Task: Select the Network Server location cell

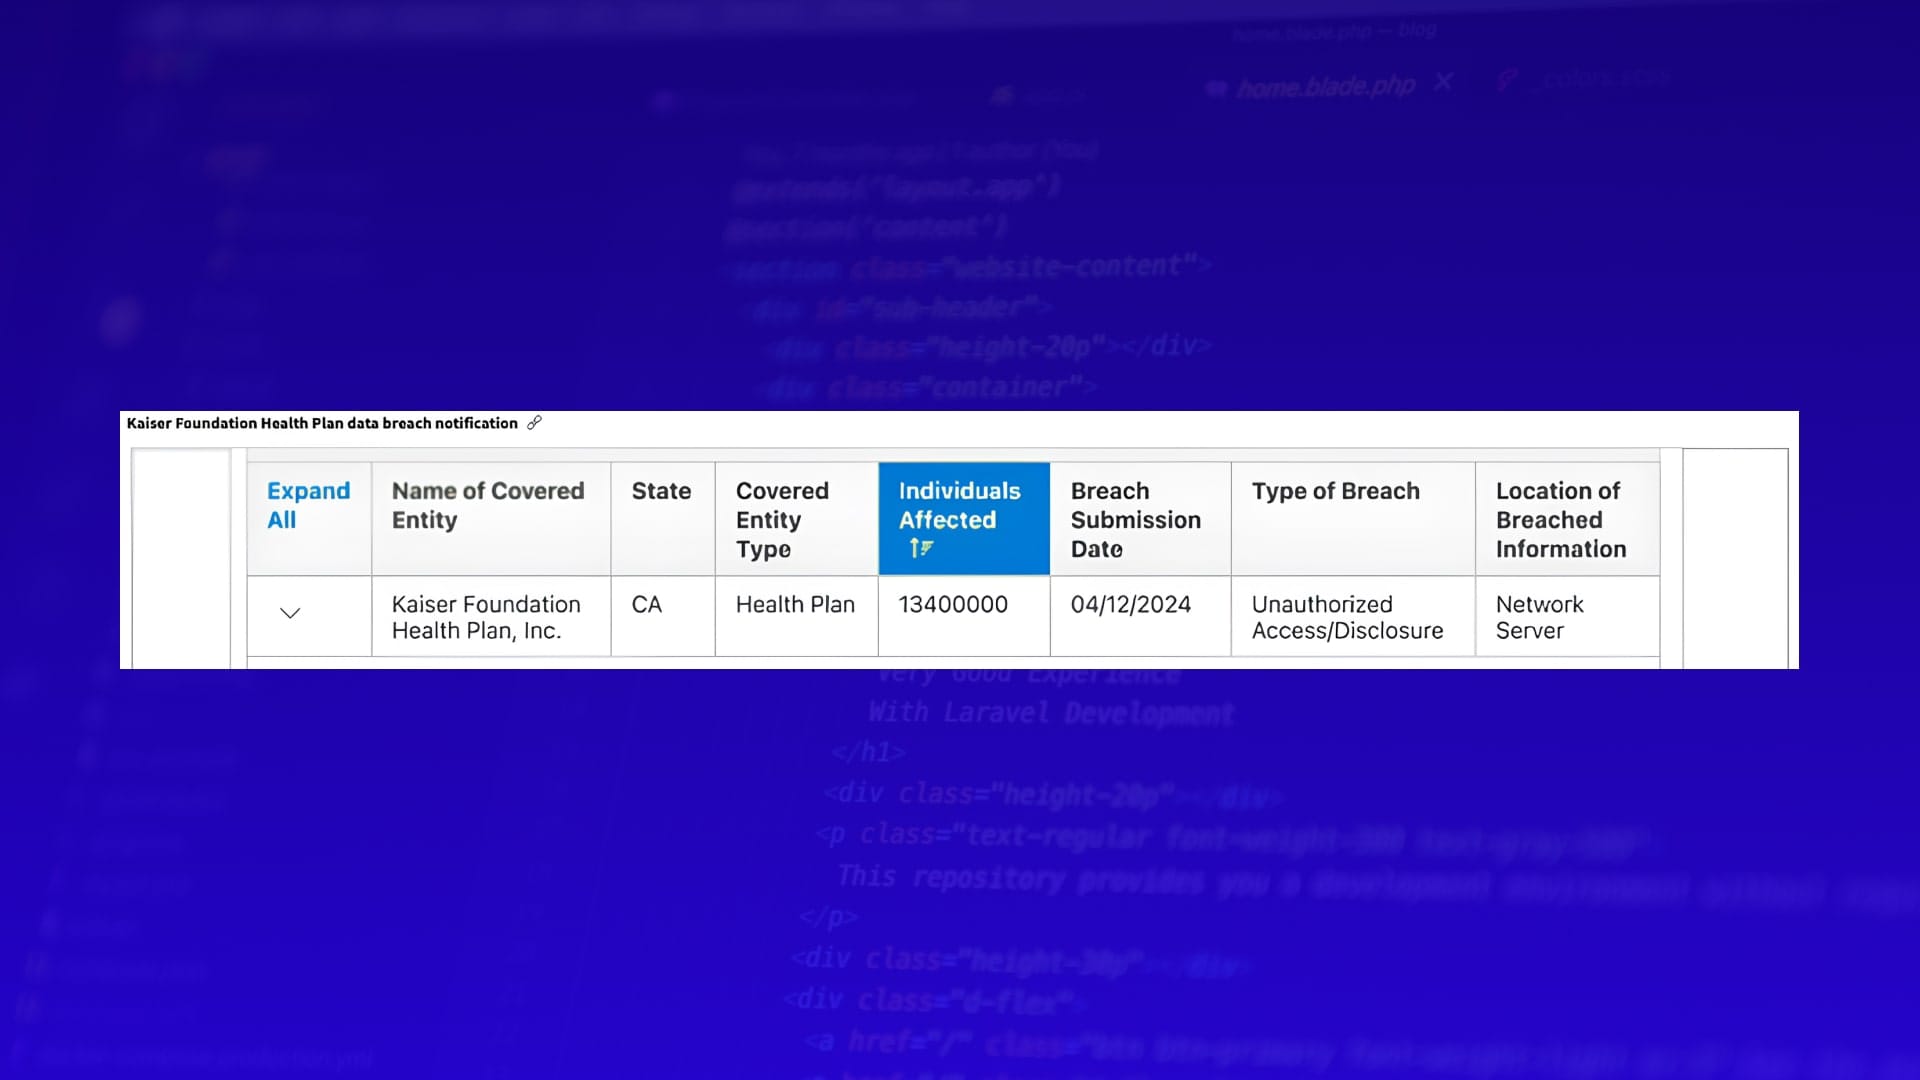Action: click(x=1567, y=617)
